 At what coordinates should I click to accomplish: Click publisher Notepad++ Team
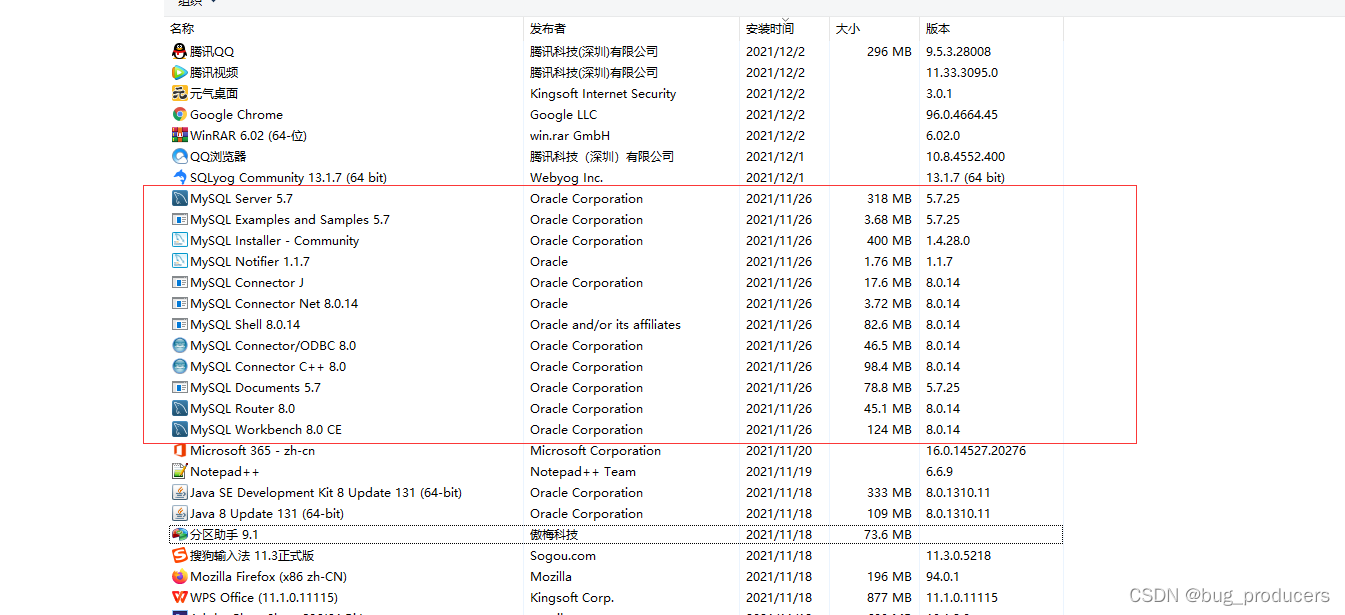(583, 471)
